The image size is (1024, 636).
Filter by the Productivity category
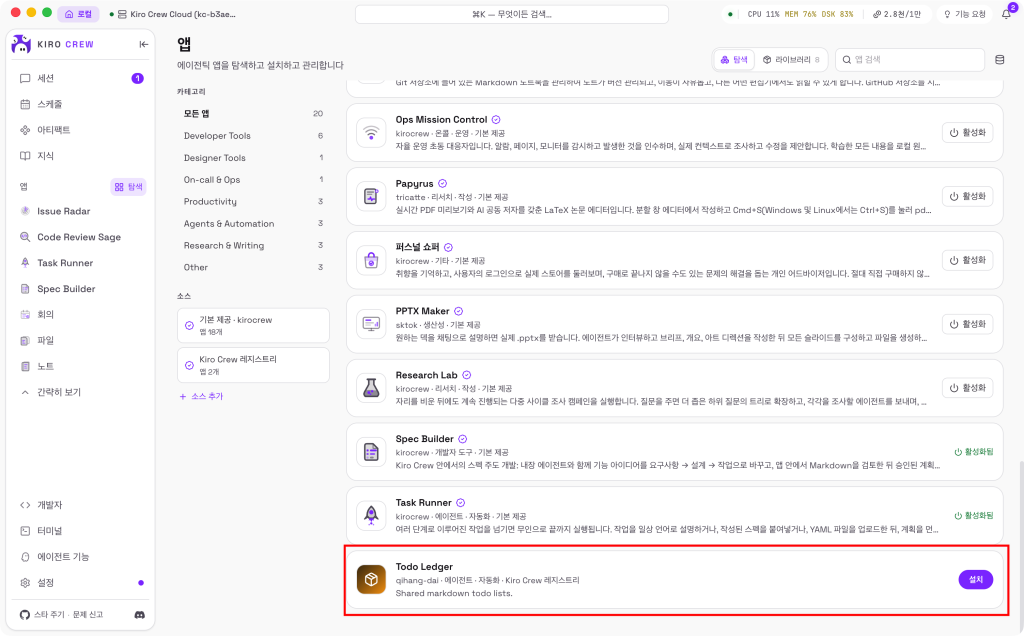pos(253,201)
